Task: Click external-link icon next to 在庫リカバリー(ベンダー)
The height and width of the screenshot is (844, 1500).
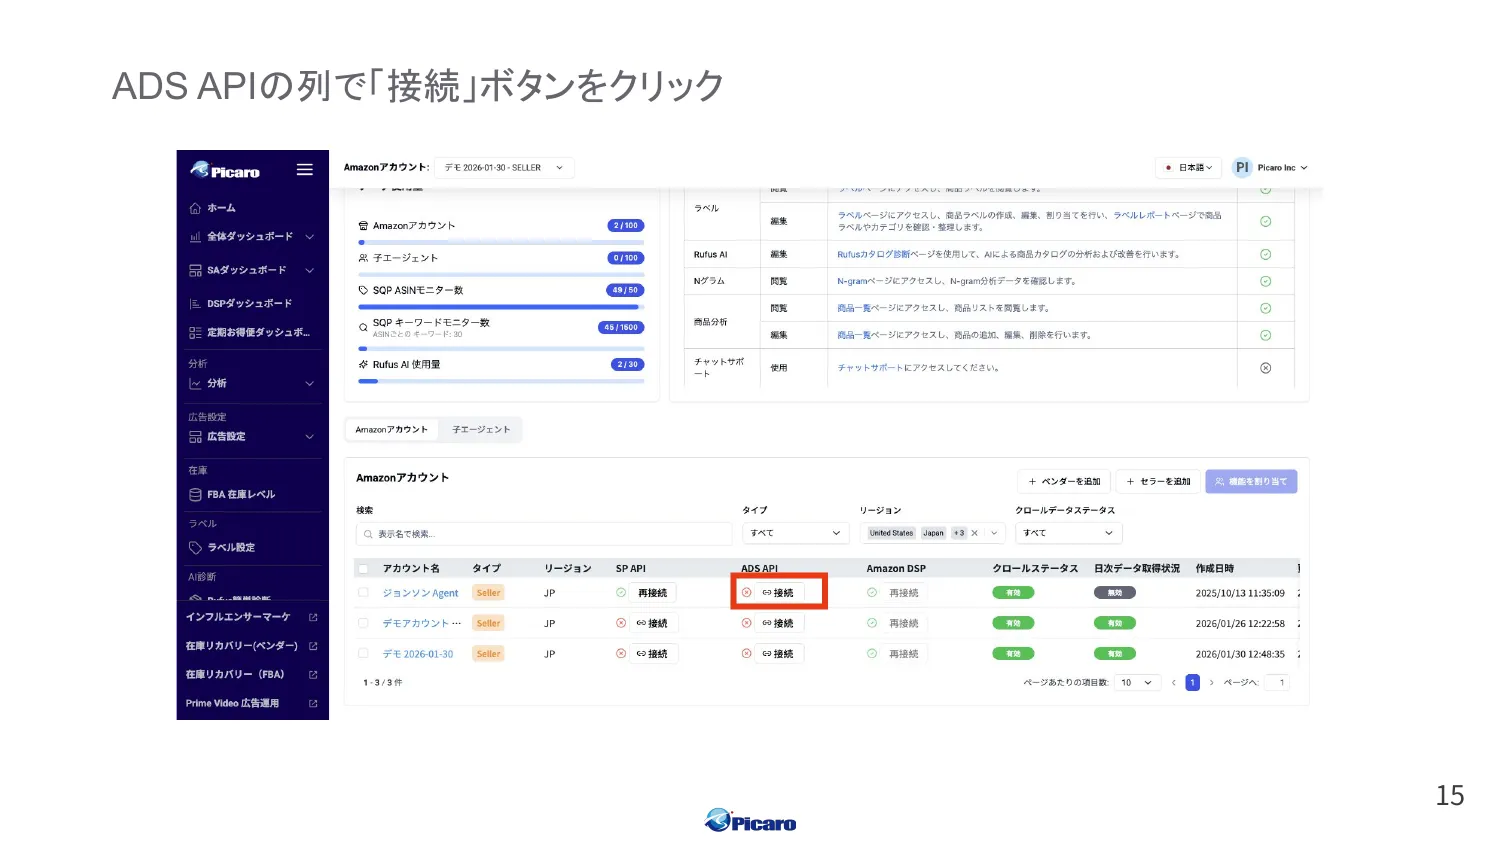Action: 313,646
